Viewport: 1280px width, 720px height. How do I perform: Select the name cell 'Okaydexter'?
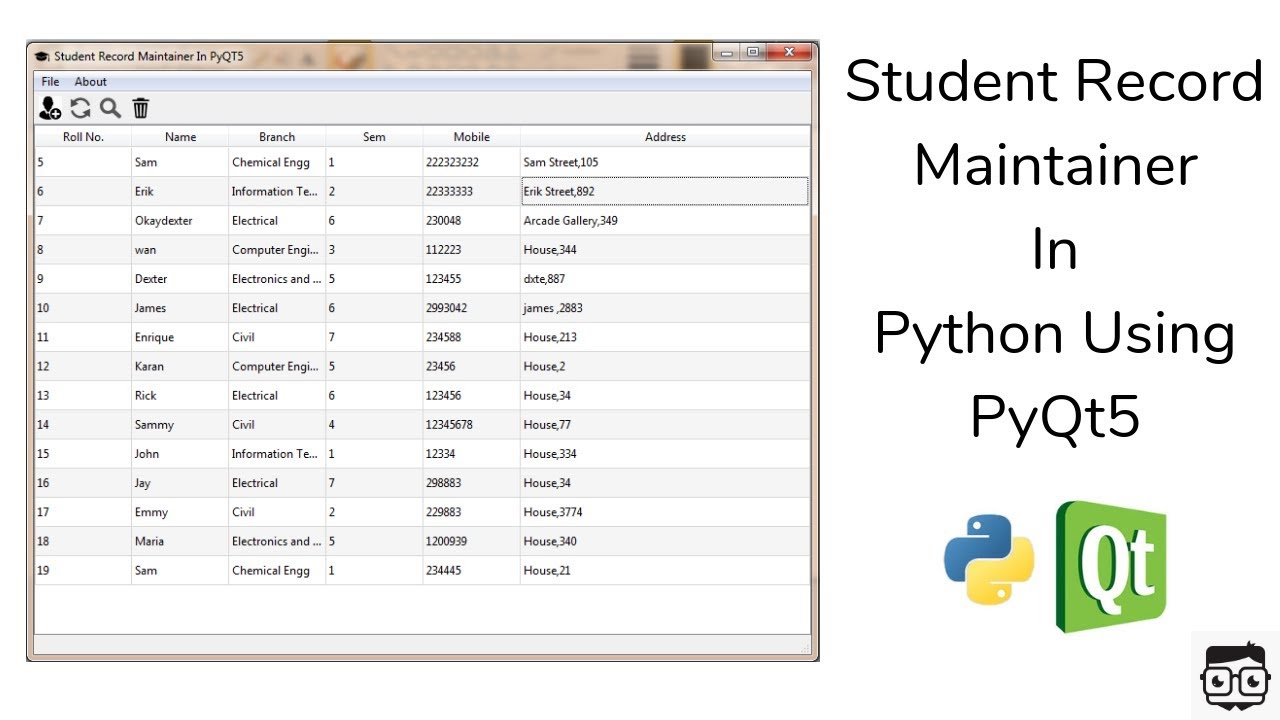click(x=180, y=220)
